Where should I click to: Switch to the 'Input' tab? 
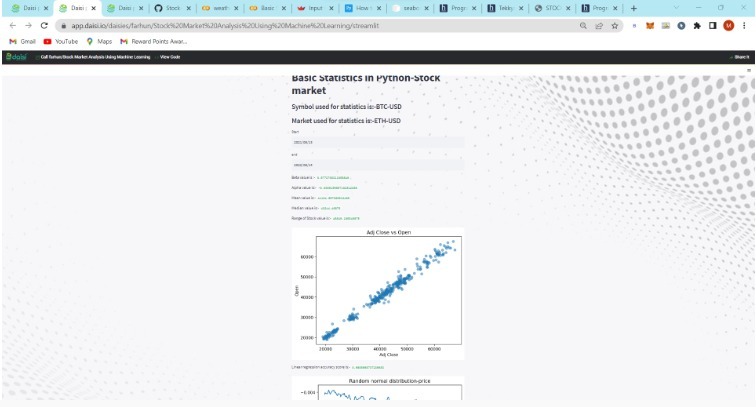(x=315, y=8)
